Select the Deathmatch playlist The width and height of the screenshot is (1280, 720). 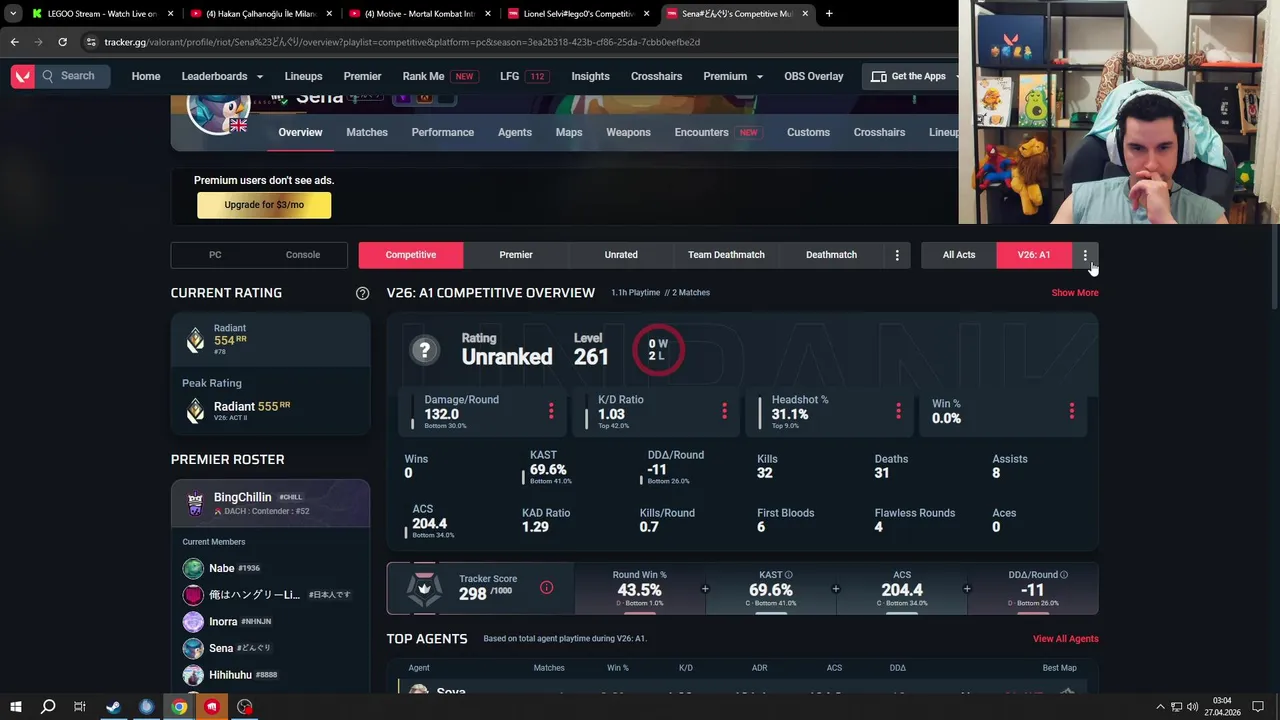tap(831, 255)
